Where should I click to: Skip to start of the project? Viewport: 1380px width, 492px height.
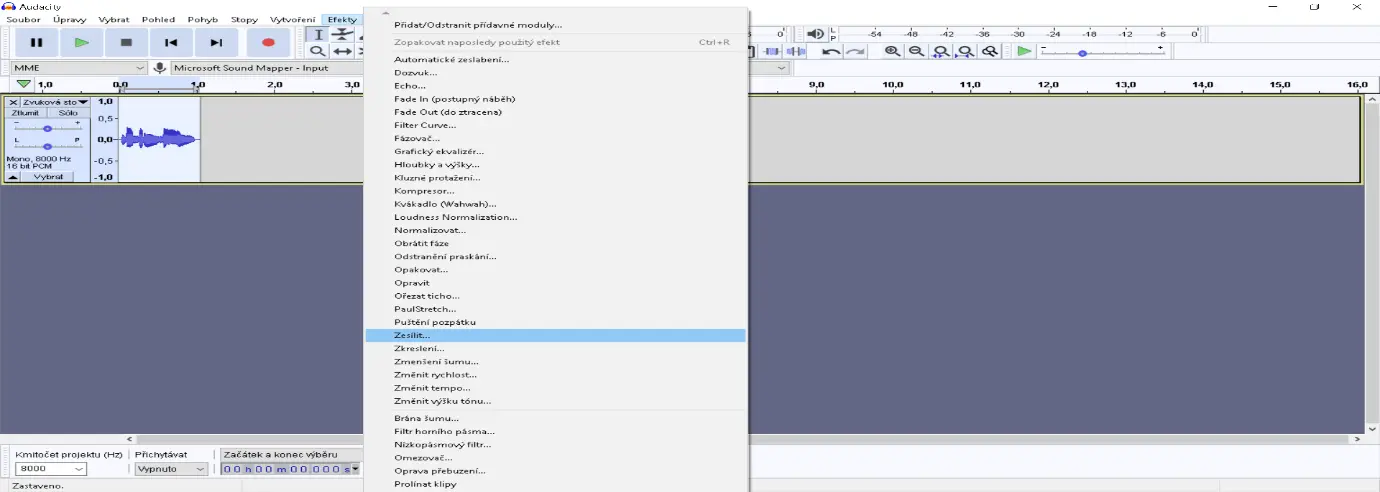coord(171,42)
